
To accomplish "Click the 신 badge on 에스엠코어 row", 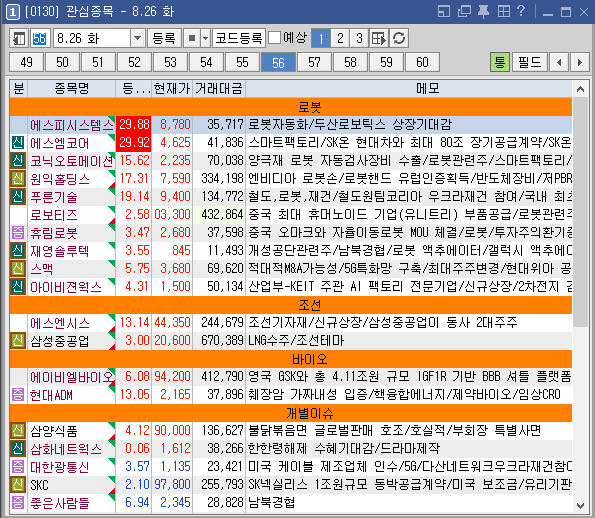I will (18, 142).
